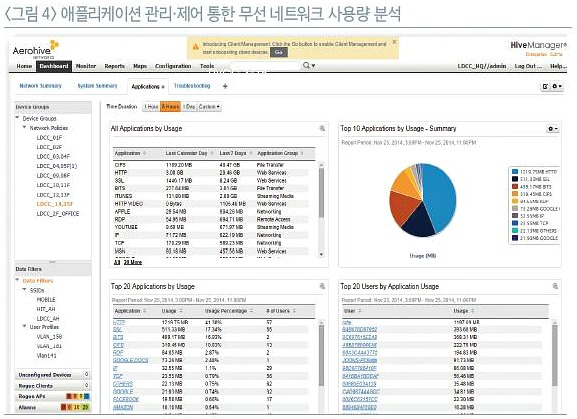Set time duration to 8 Hours
Image resolution: width=577 pixels, height=419 pixels.
point(170,107)
